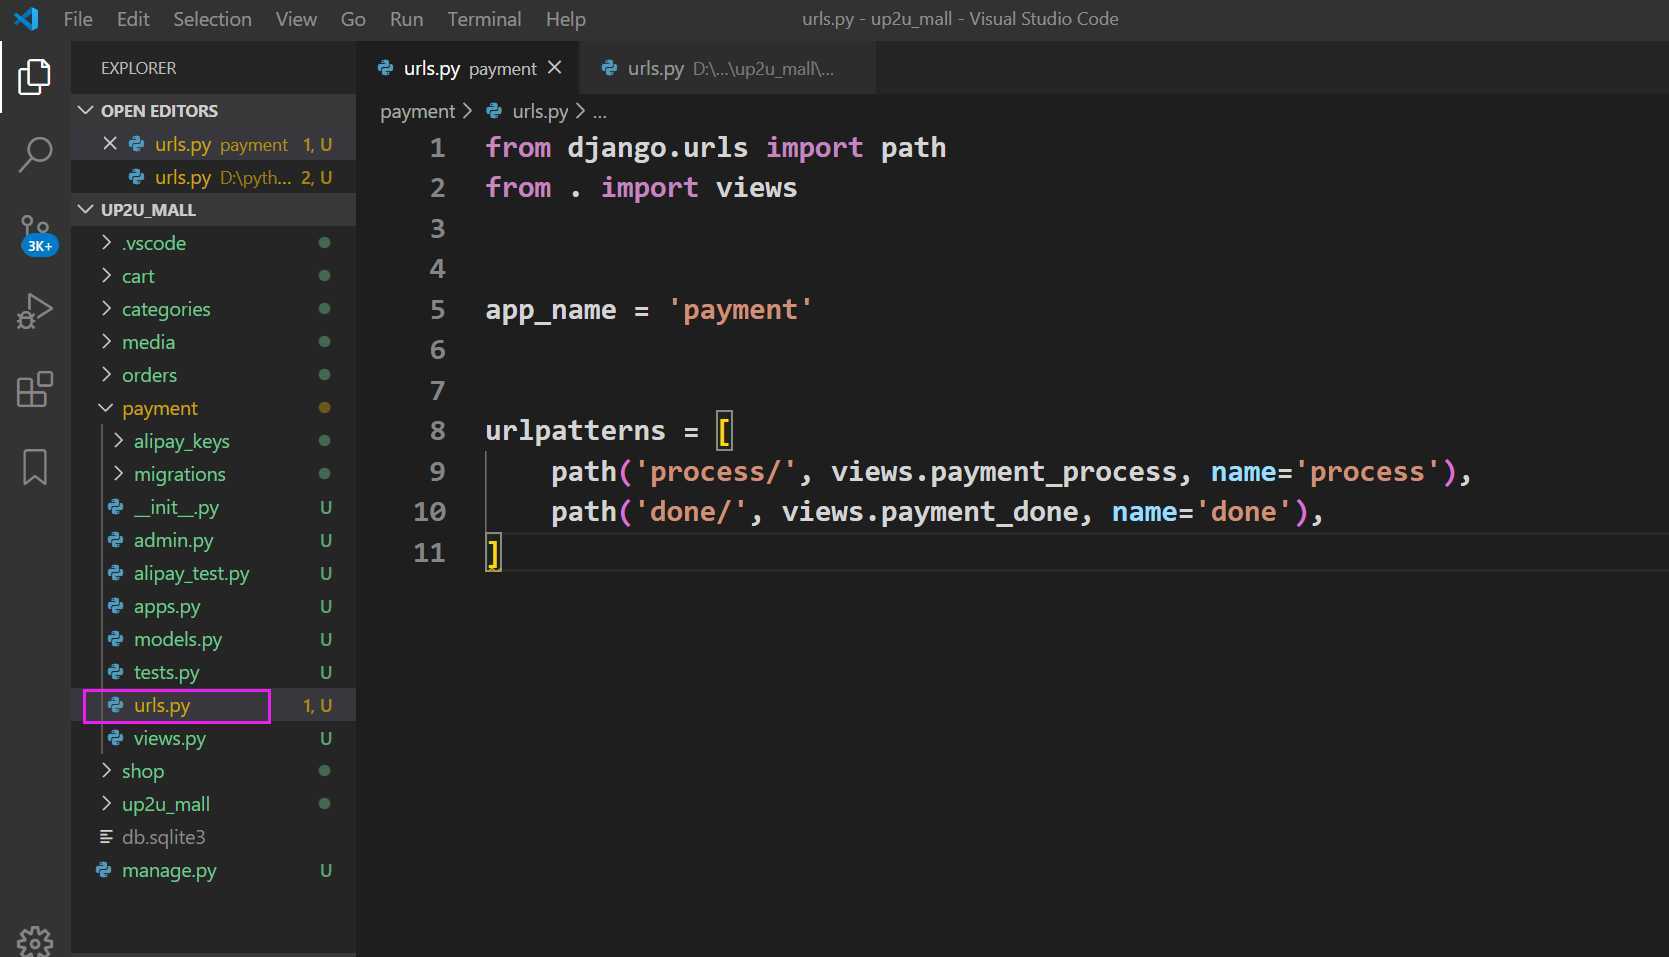This screenshot has height=957, width=1669.
Task: Collapse the UP2U_MALL folder section
Action: 213,210
